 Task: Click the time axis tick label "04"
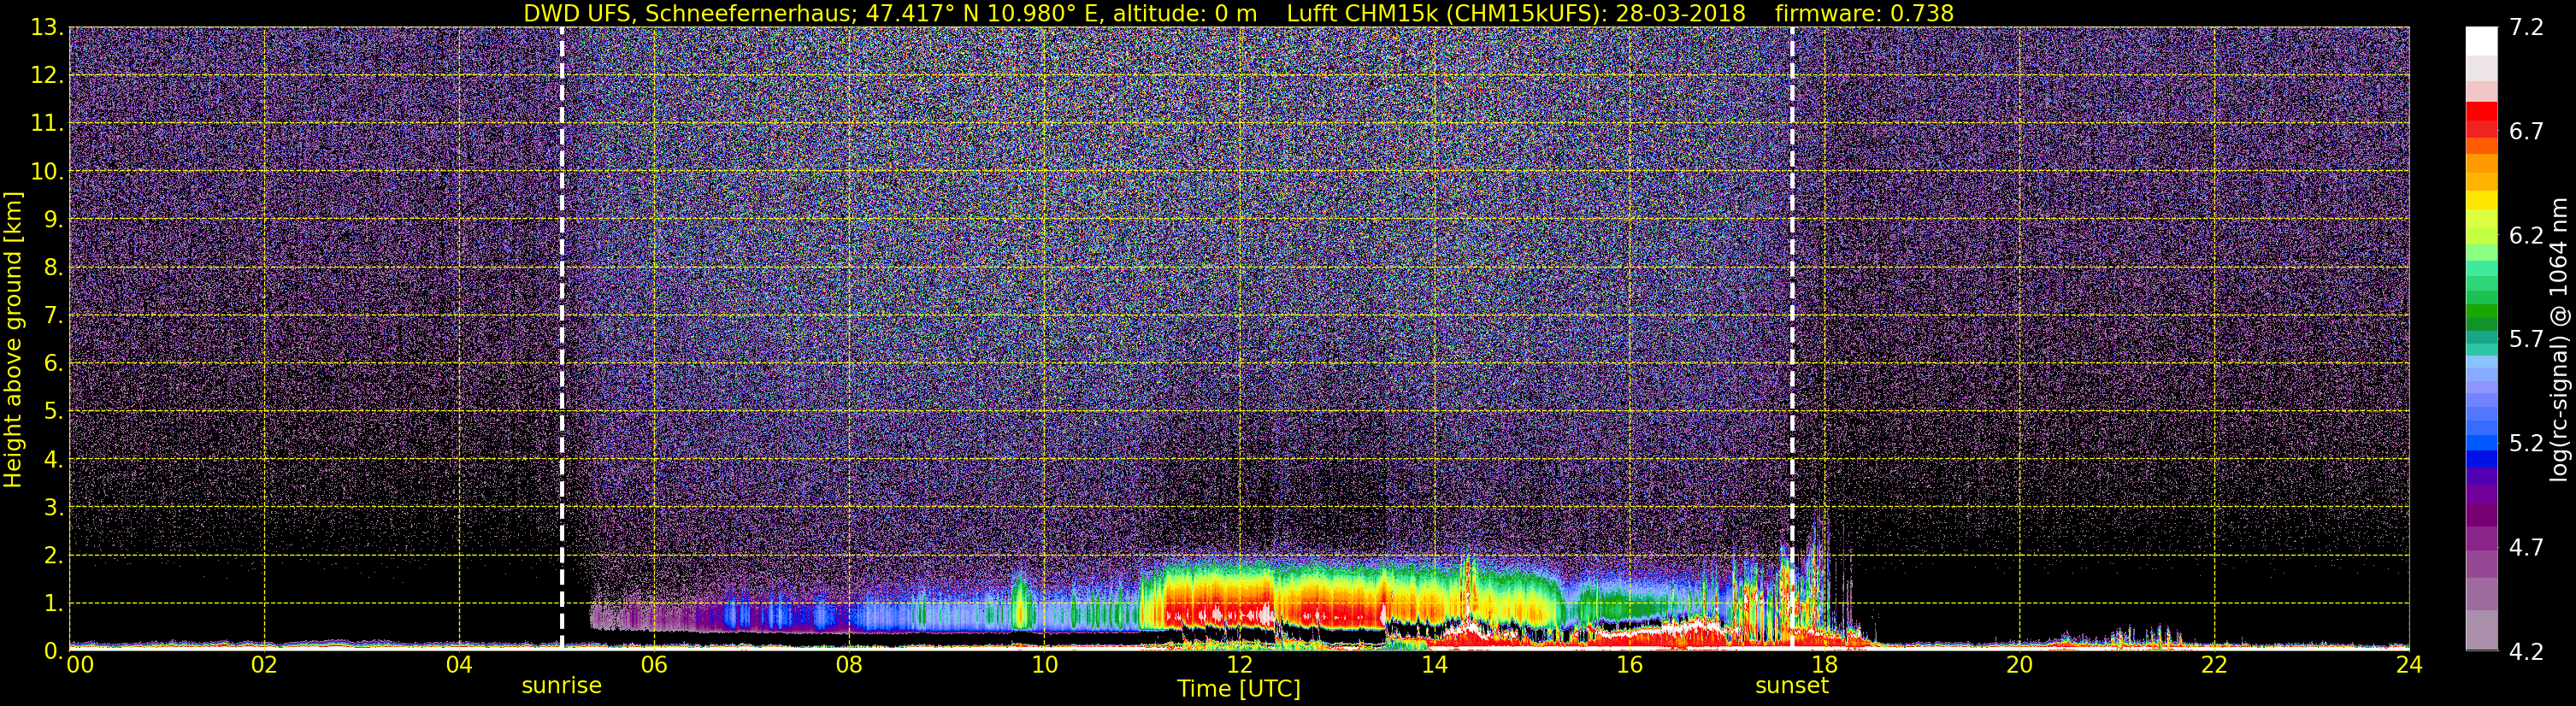click(x=459, y=665)
